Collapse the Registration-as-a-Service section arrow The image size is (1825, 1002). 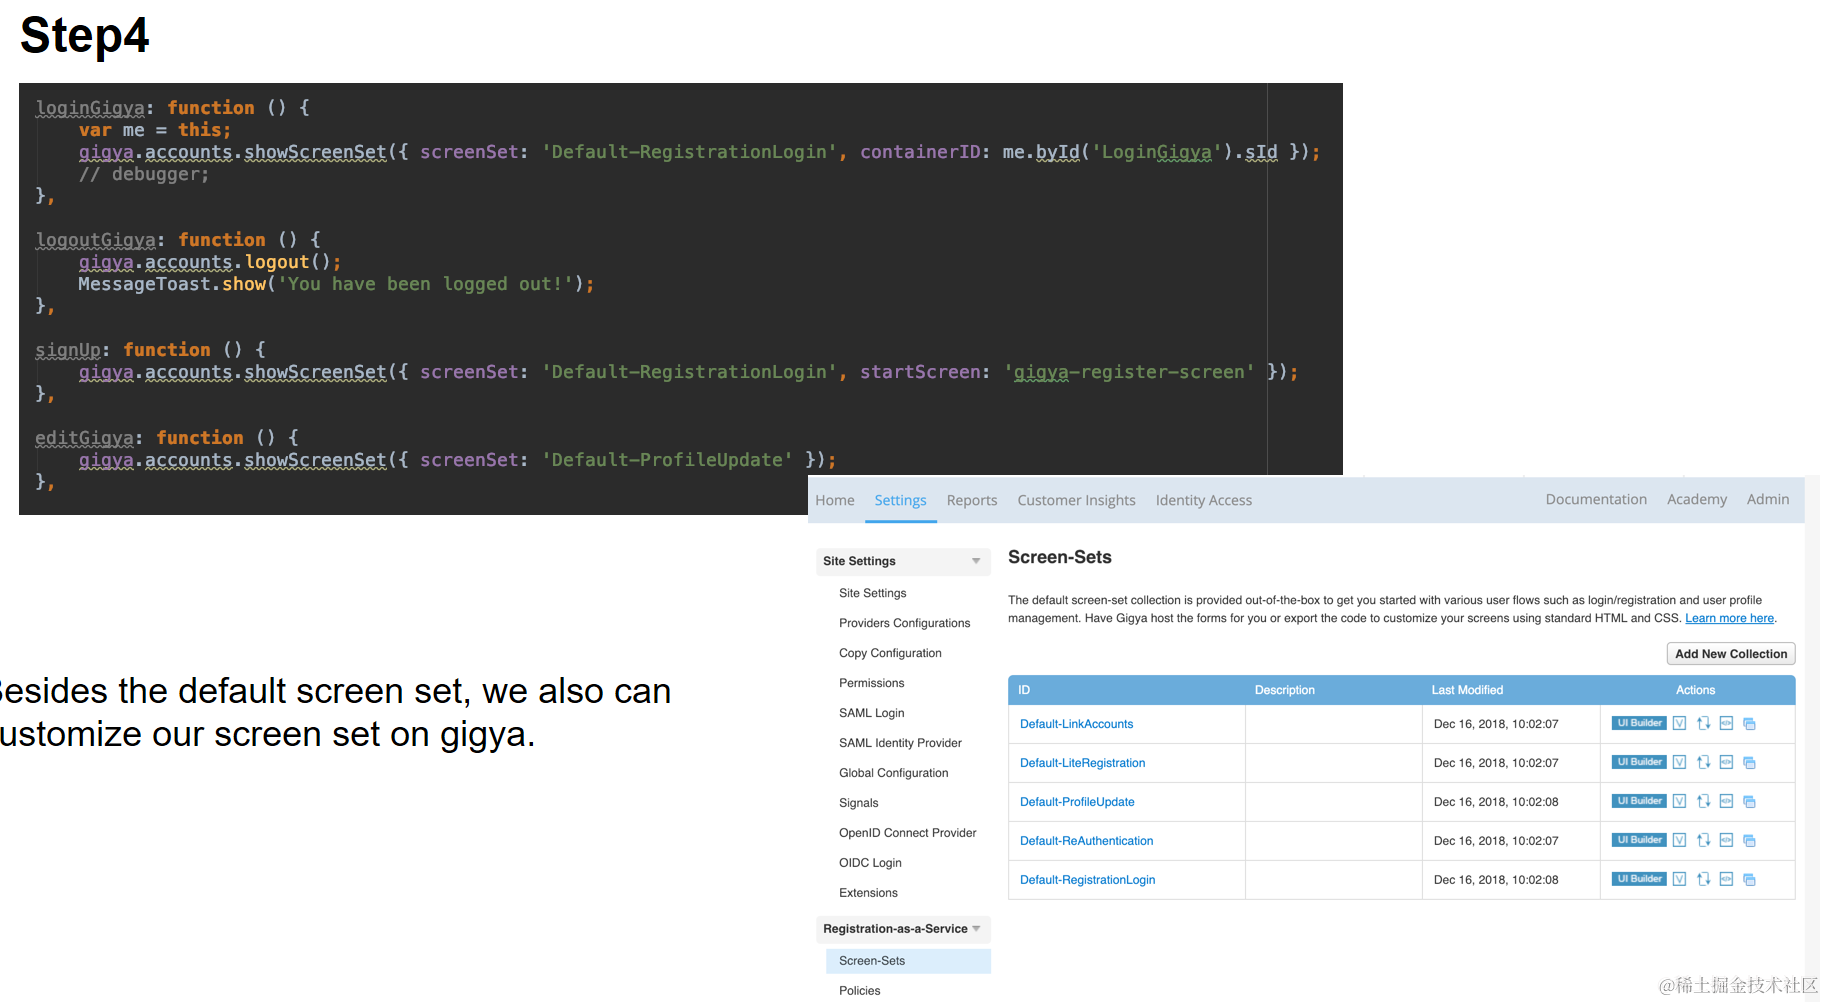[976, 929]
